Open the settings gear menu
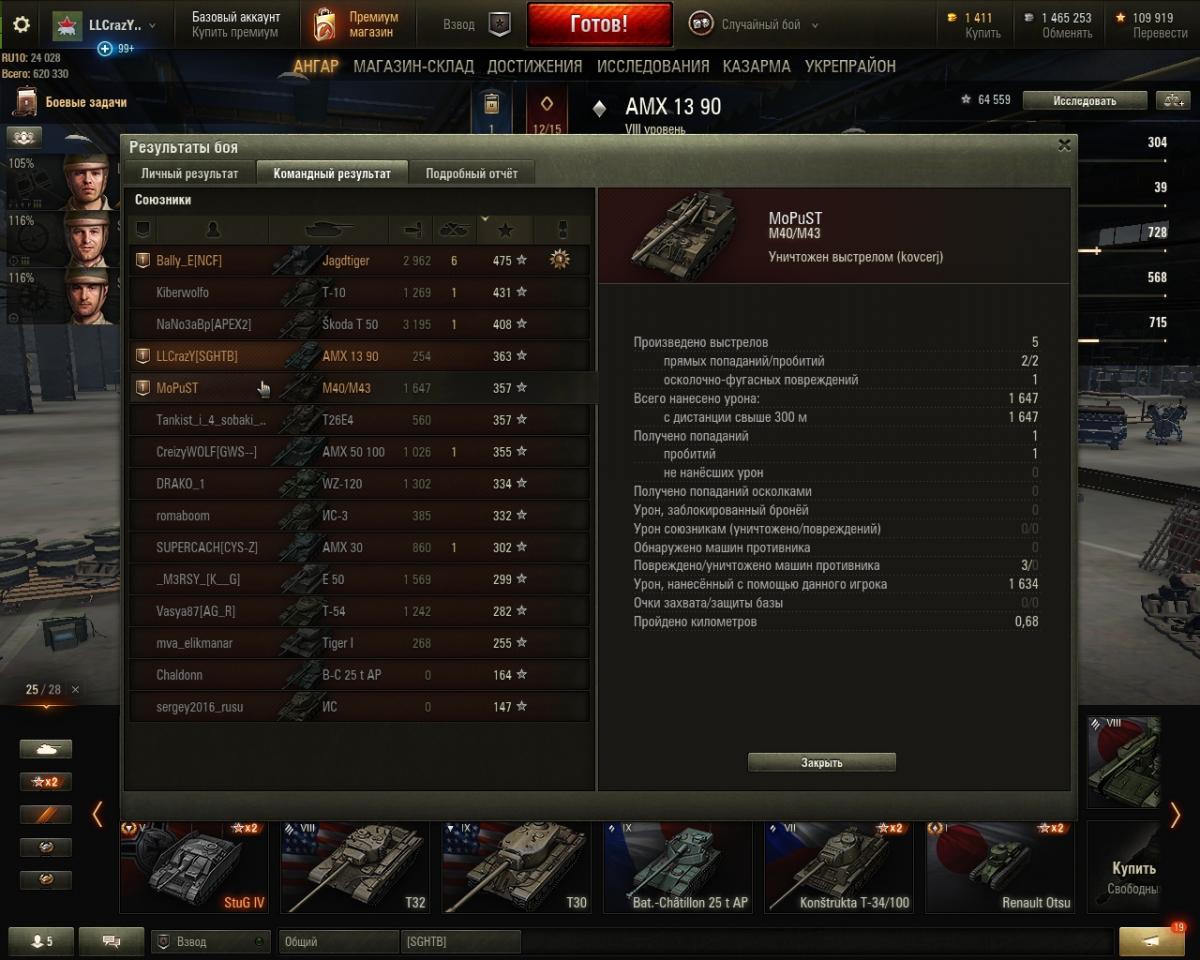 21,25
